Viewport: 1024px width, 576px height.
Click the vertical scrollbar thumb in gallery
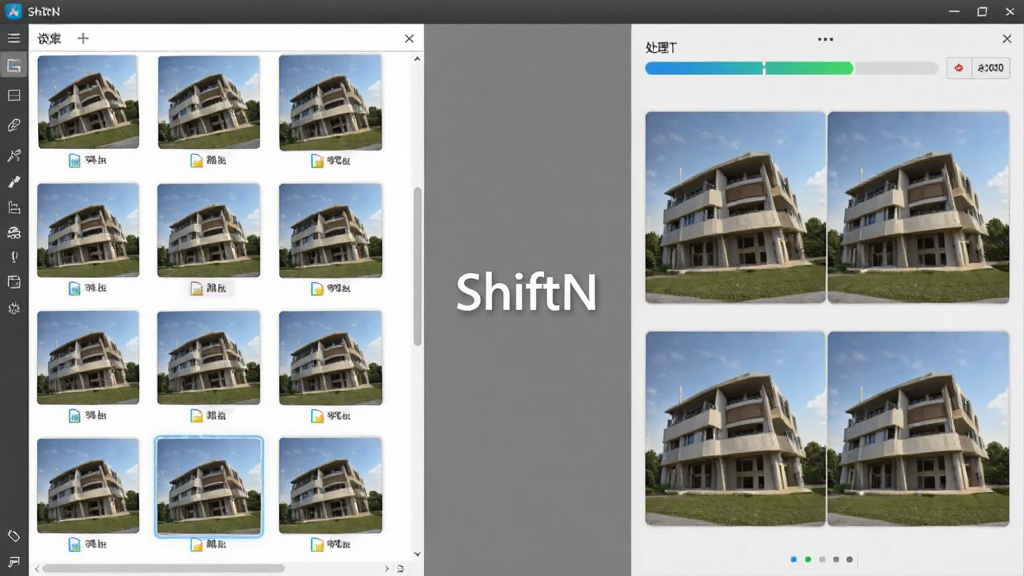(x=417, y=266)
